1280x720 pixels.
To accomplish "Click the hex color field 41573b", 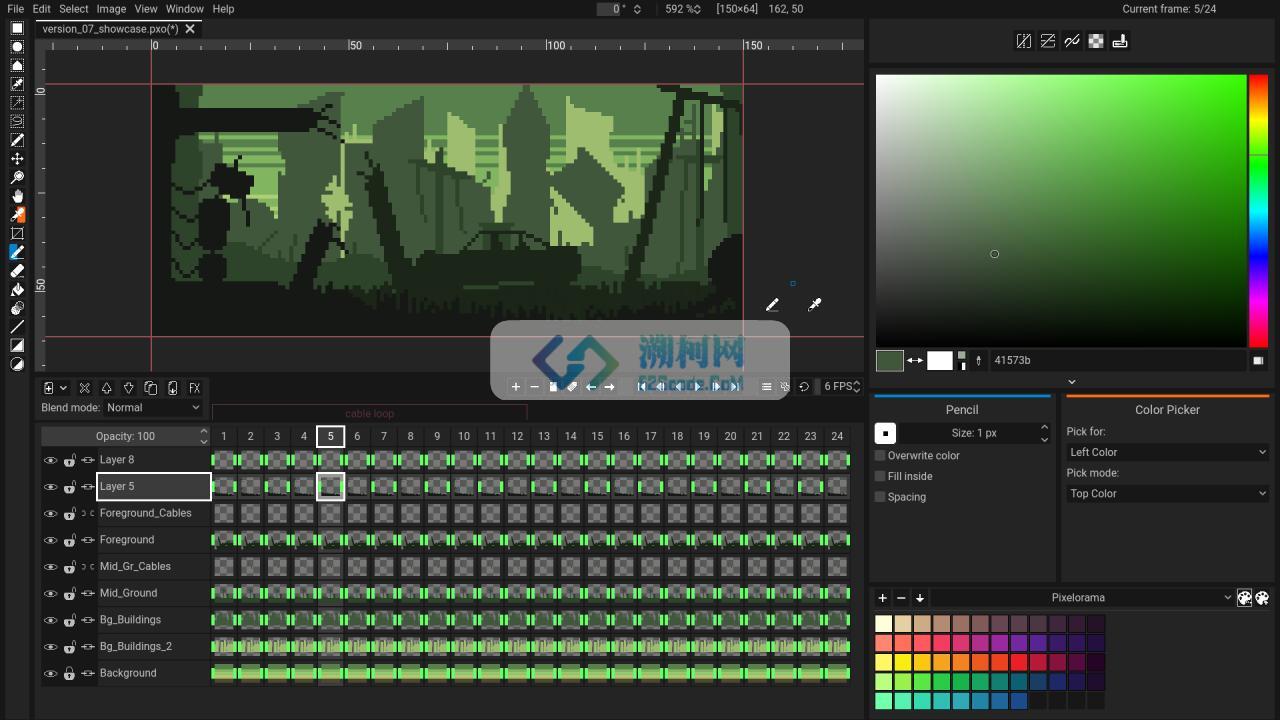I will click(1118, 360).
